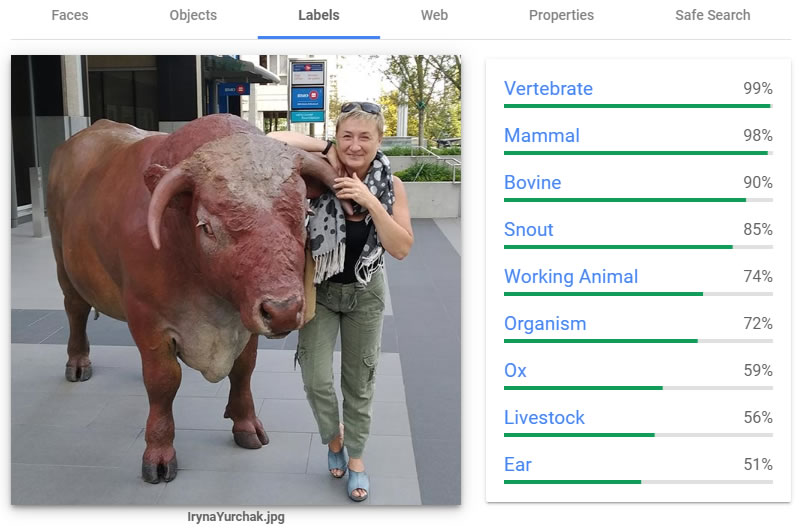Open the Objects tab
This screenshot has width=799, height=531.
193,15
